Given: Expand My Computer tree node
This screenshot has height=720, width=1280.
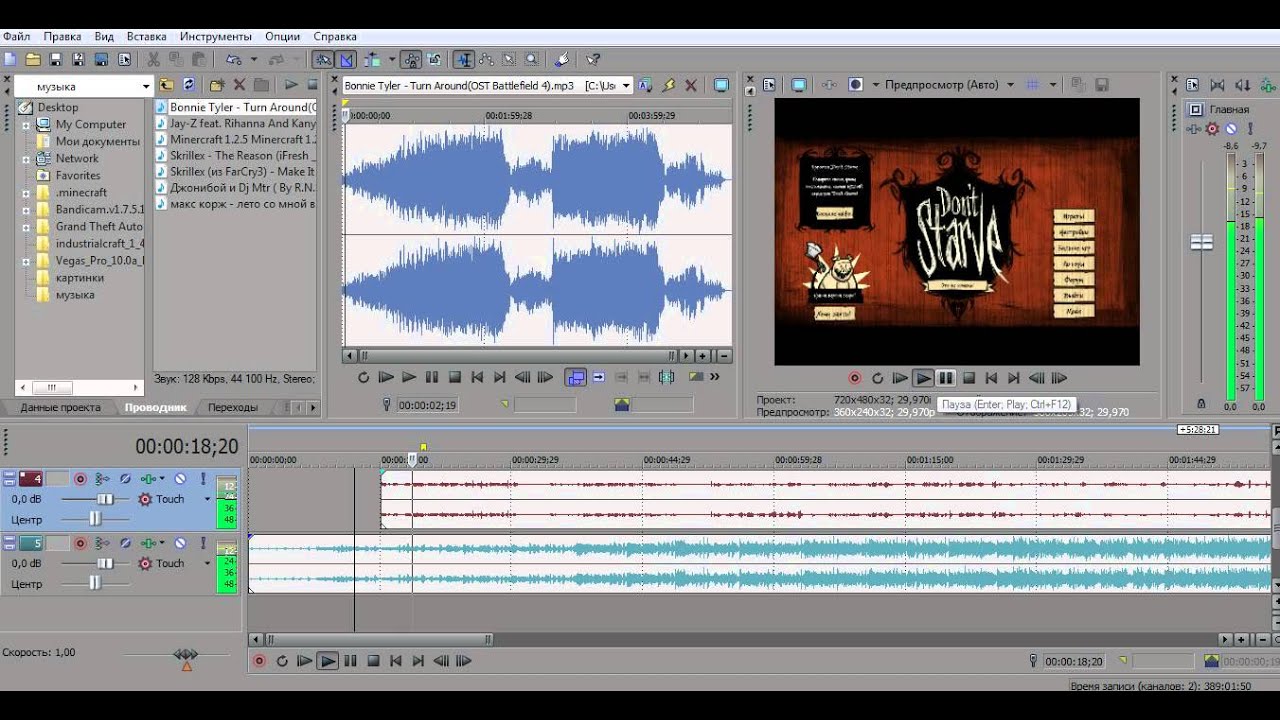Looking at the screenshot, I should (26, 125).
